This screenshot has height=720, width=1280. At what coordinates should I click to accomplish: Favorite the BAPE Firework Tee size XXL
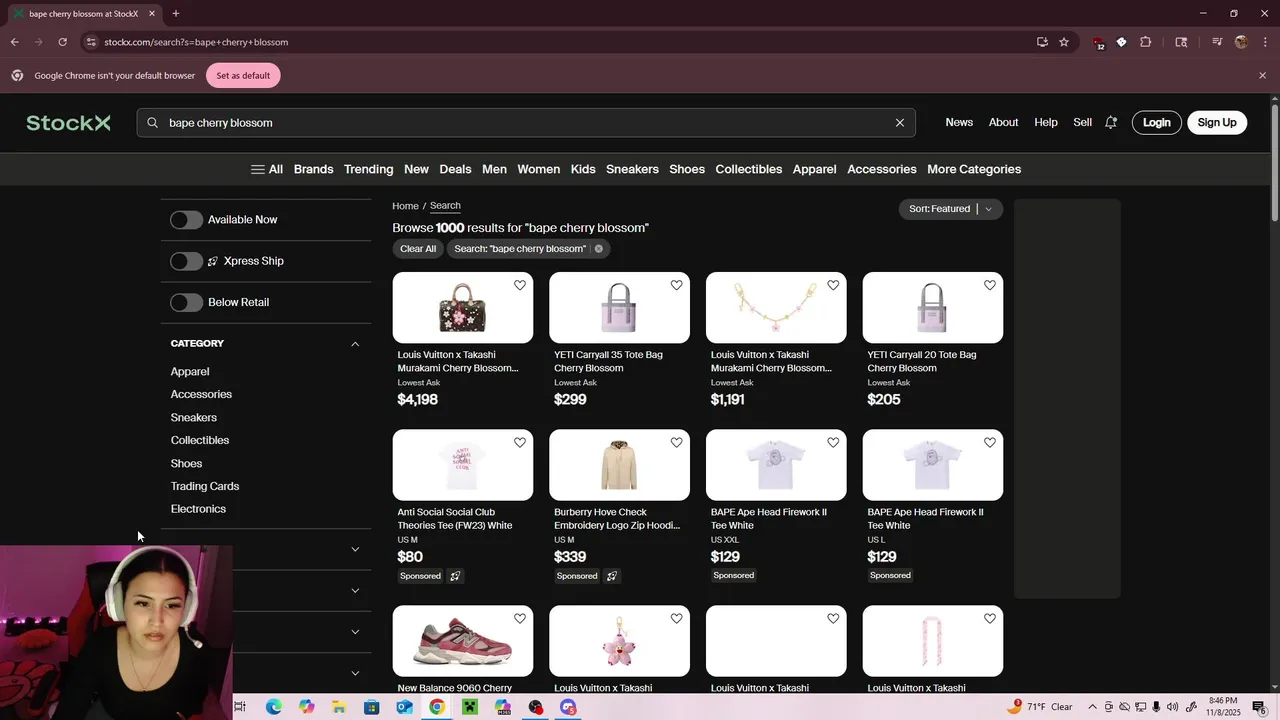[x=833, y=442]
